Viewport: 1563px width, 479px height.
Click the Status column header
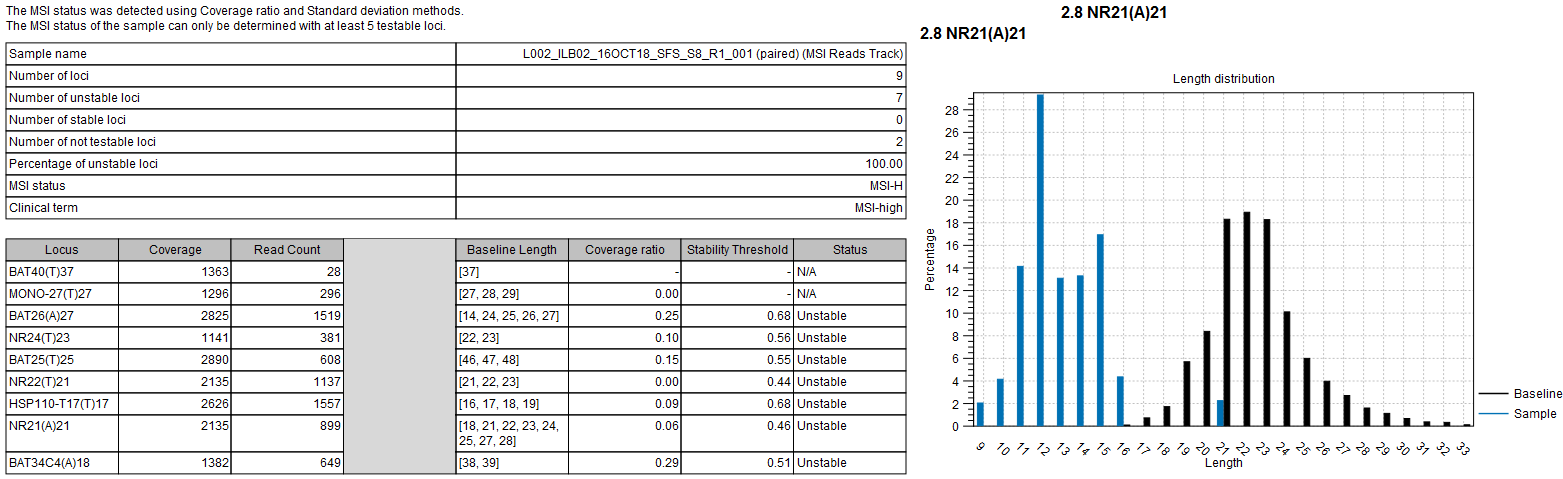[x=850, y=250]
